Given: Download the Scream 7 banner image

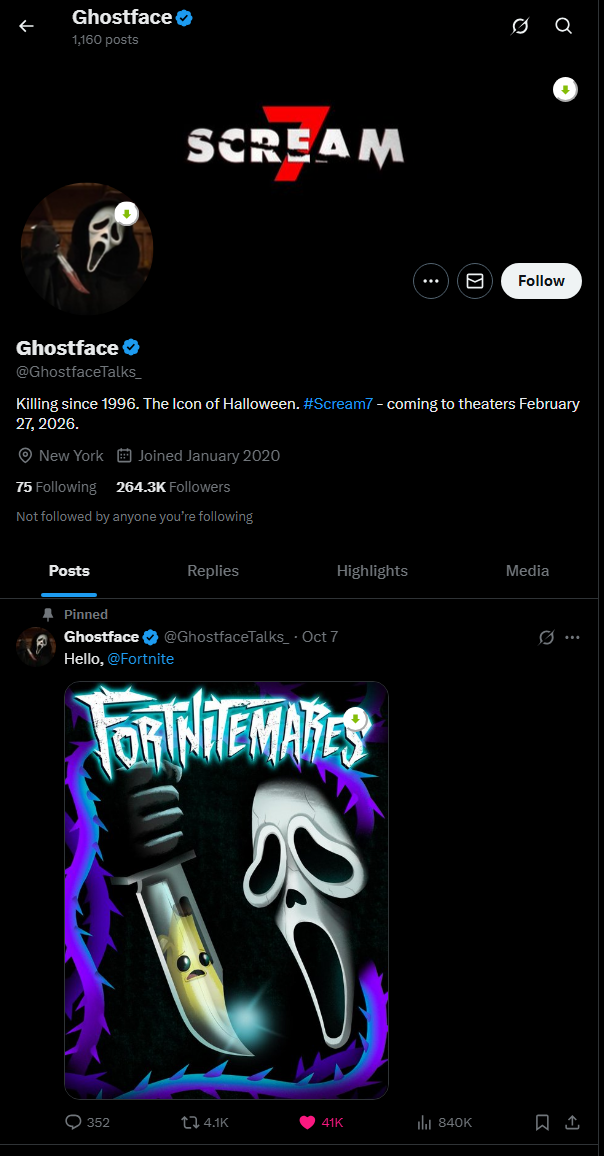Looking at the screenshot, I should pyautogui.click(x=566, y=90).
